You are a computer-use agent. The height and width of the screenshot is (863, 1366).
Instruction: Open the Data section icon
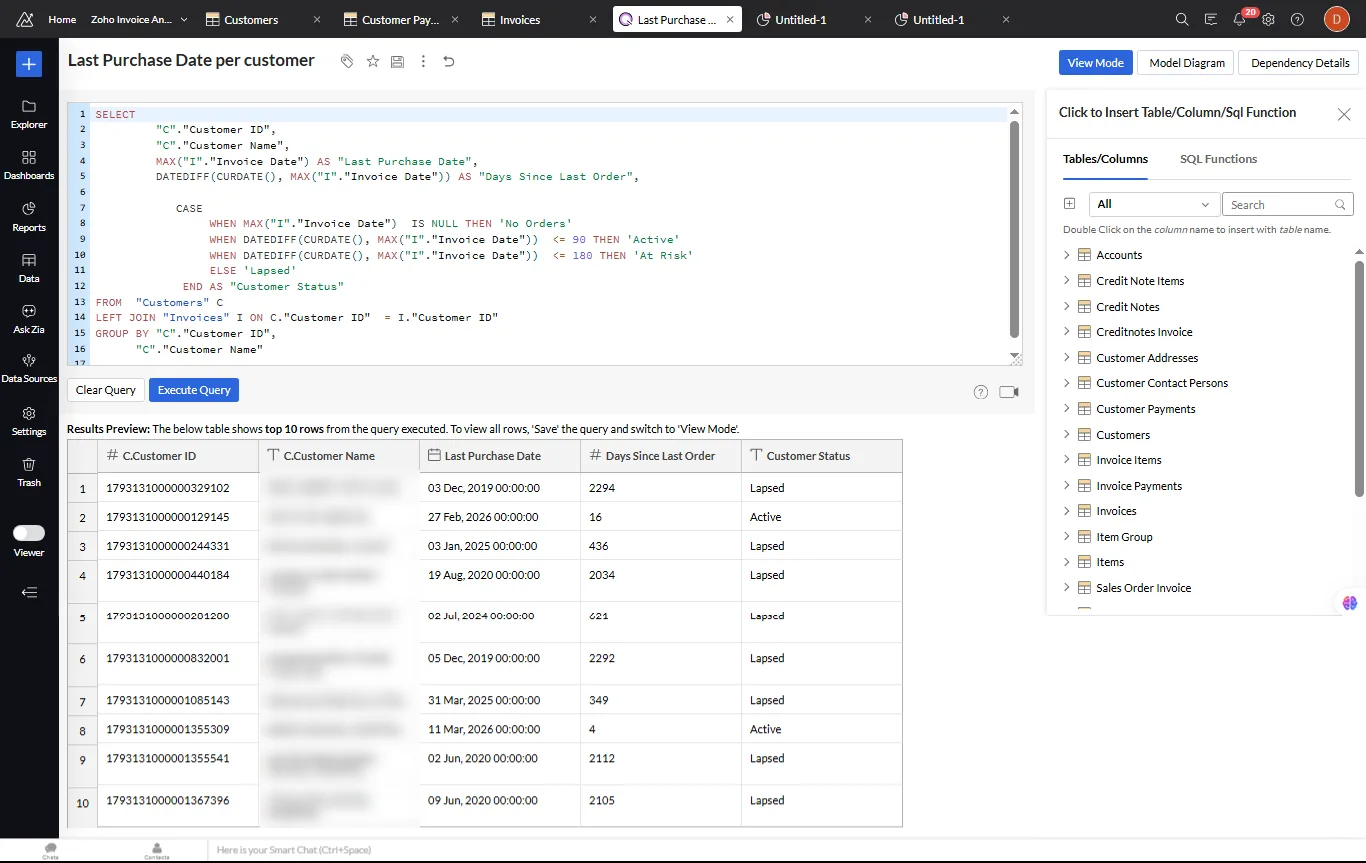coord(29,268)
